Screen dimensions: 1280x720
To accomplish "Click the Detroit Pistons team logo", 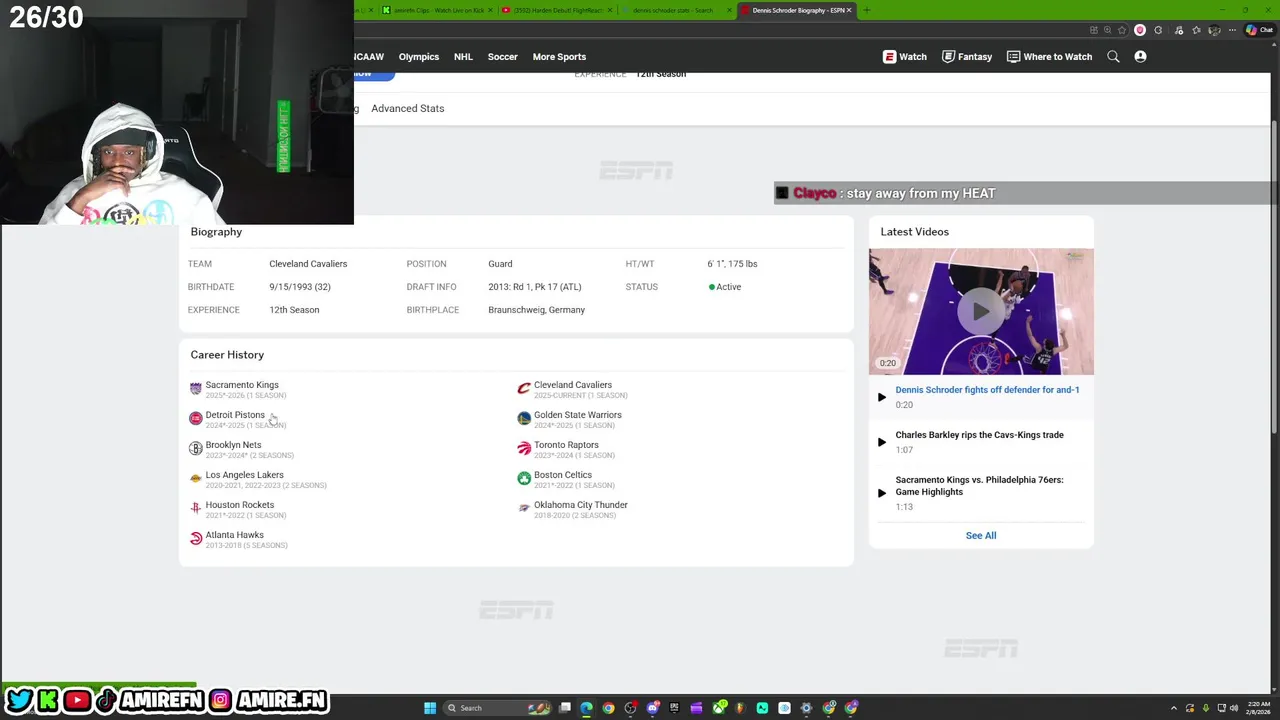I will click(x=196, y=418).
